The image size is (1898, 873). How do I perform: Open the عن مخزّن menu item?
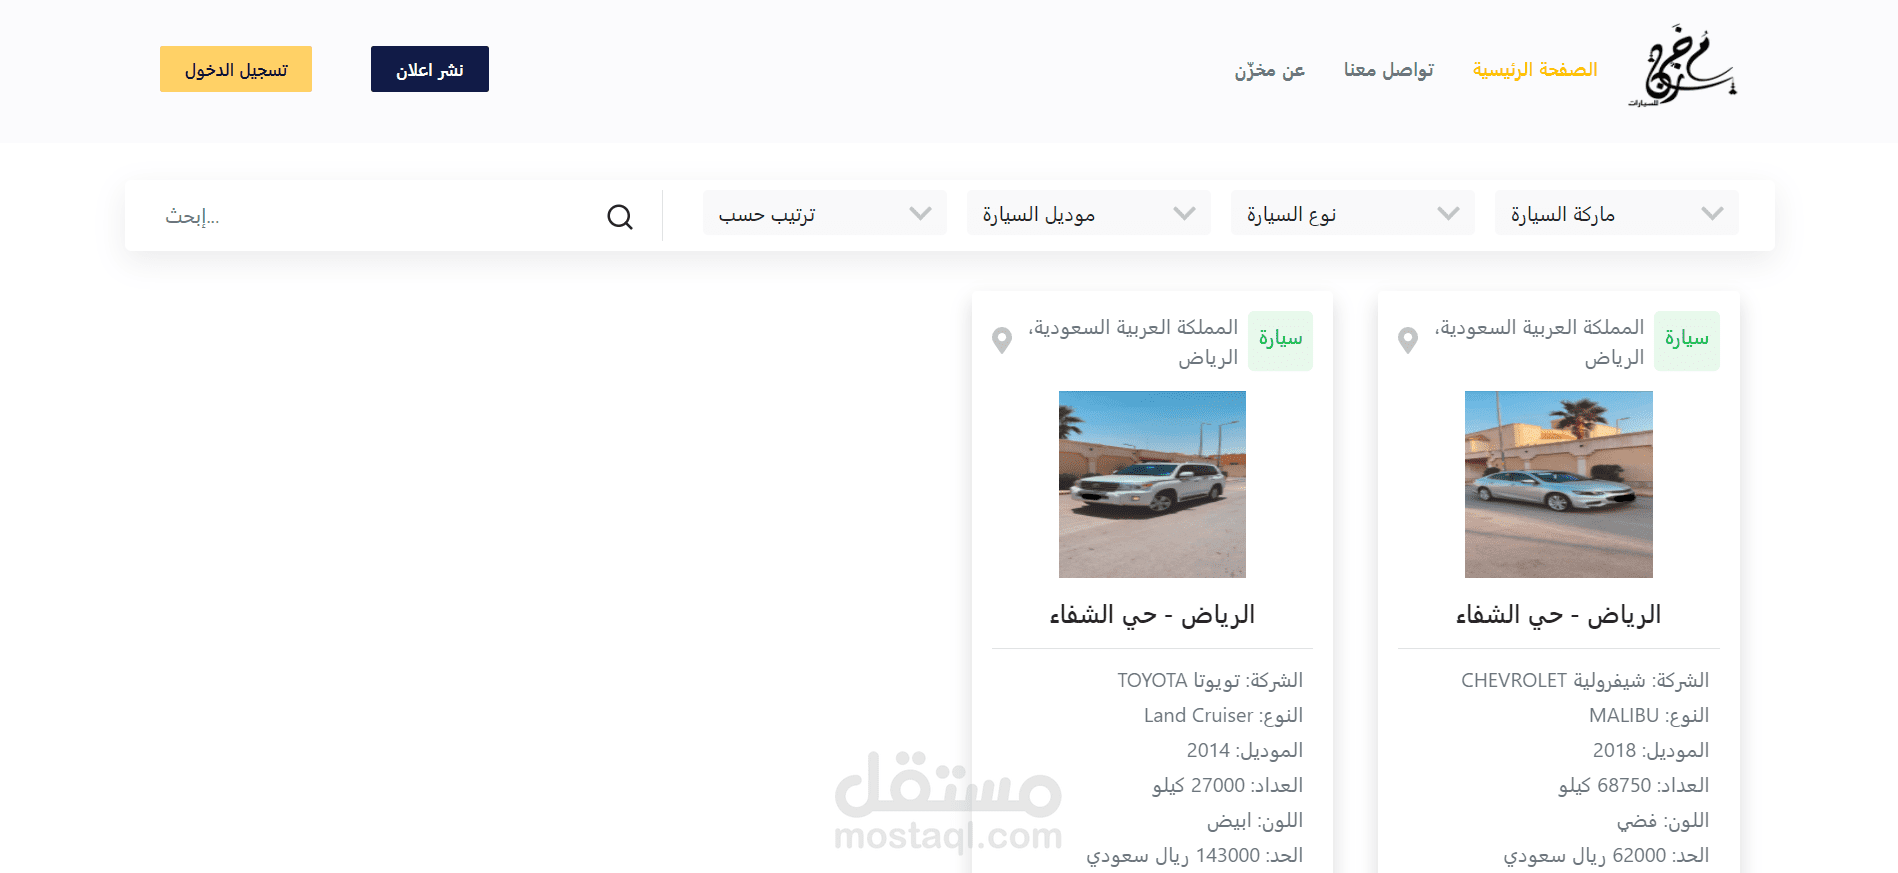[1270, 69]
